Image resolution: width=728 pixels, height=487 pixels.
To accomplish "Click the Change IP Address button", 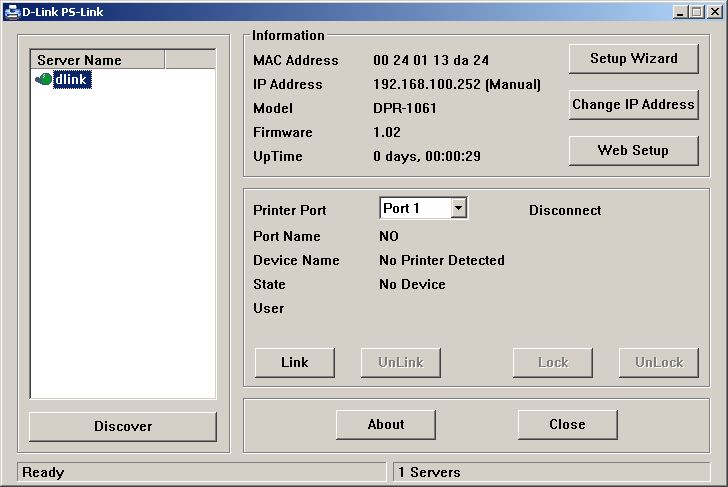I will coord(634,104).
